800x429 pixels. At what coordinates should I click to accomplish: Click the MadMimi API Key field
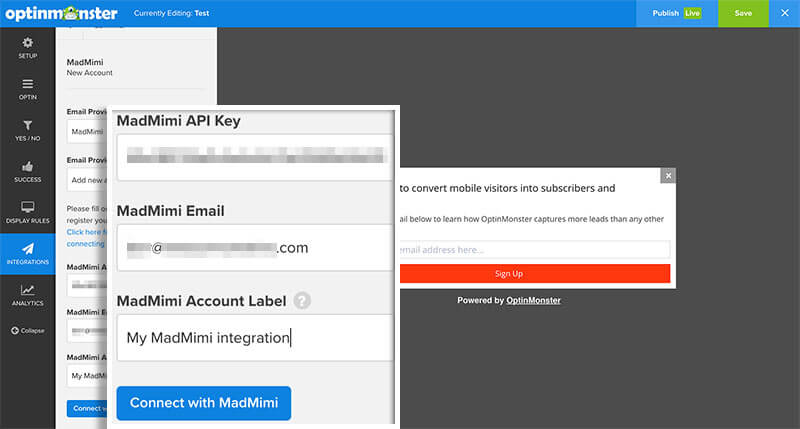(255, 157)
